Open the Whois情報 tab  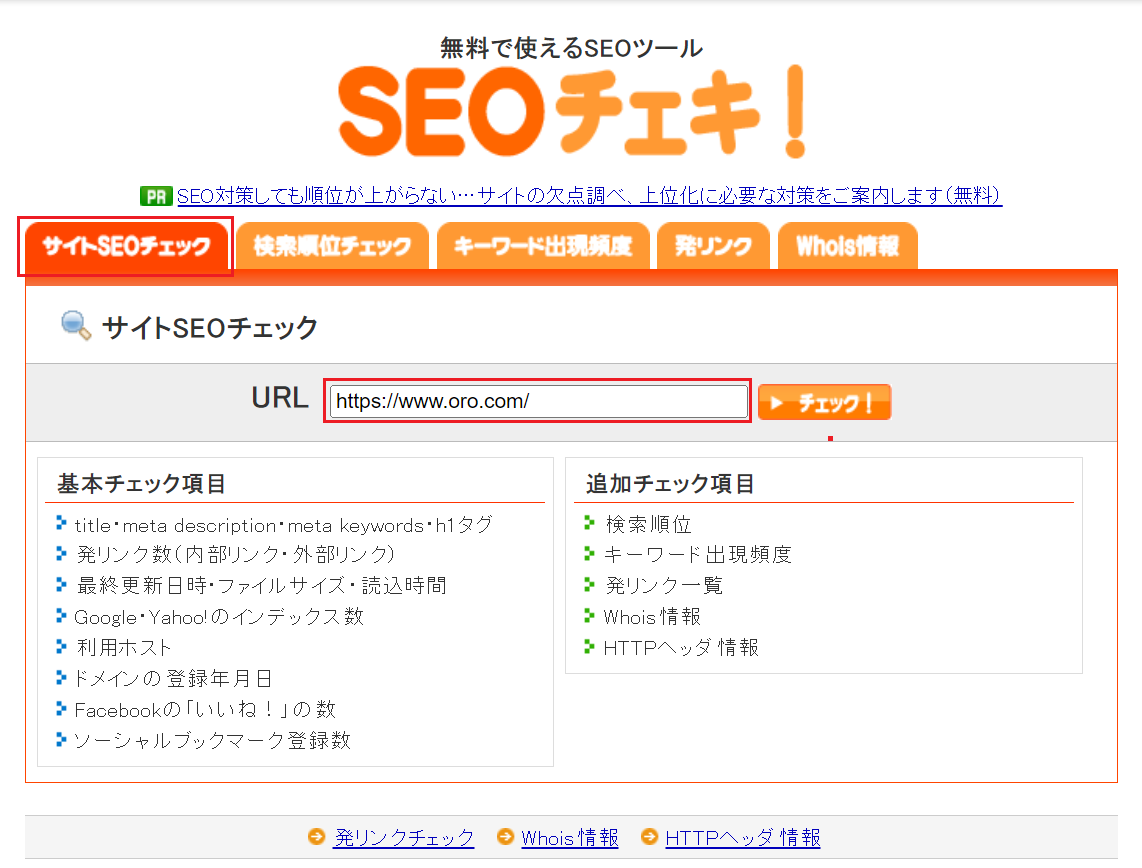click(x=847, y=245)
